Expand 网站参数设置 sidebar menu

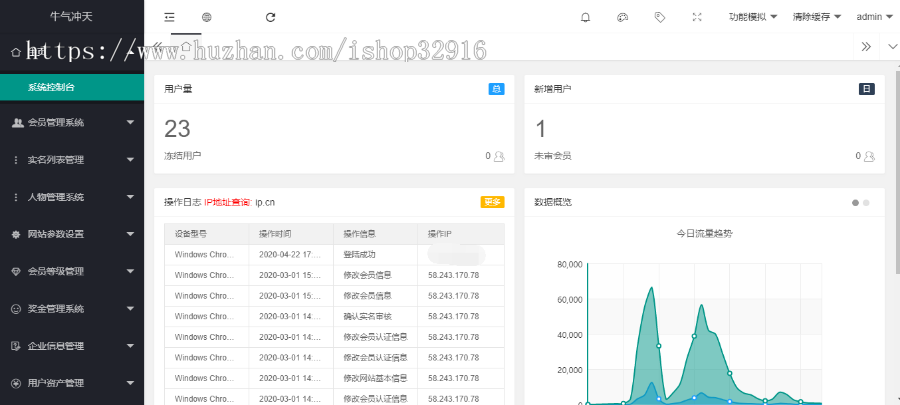72,234
